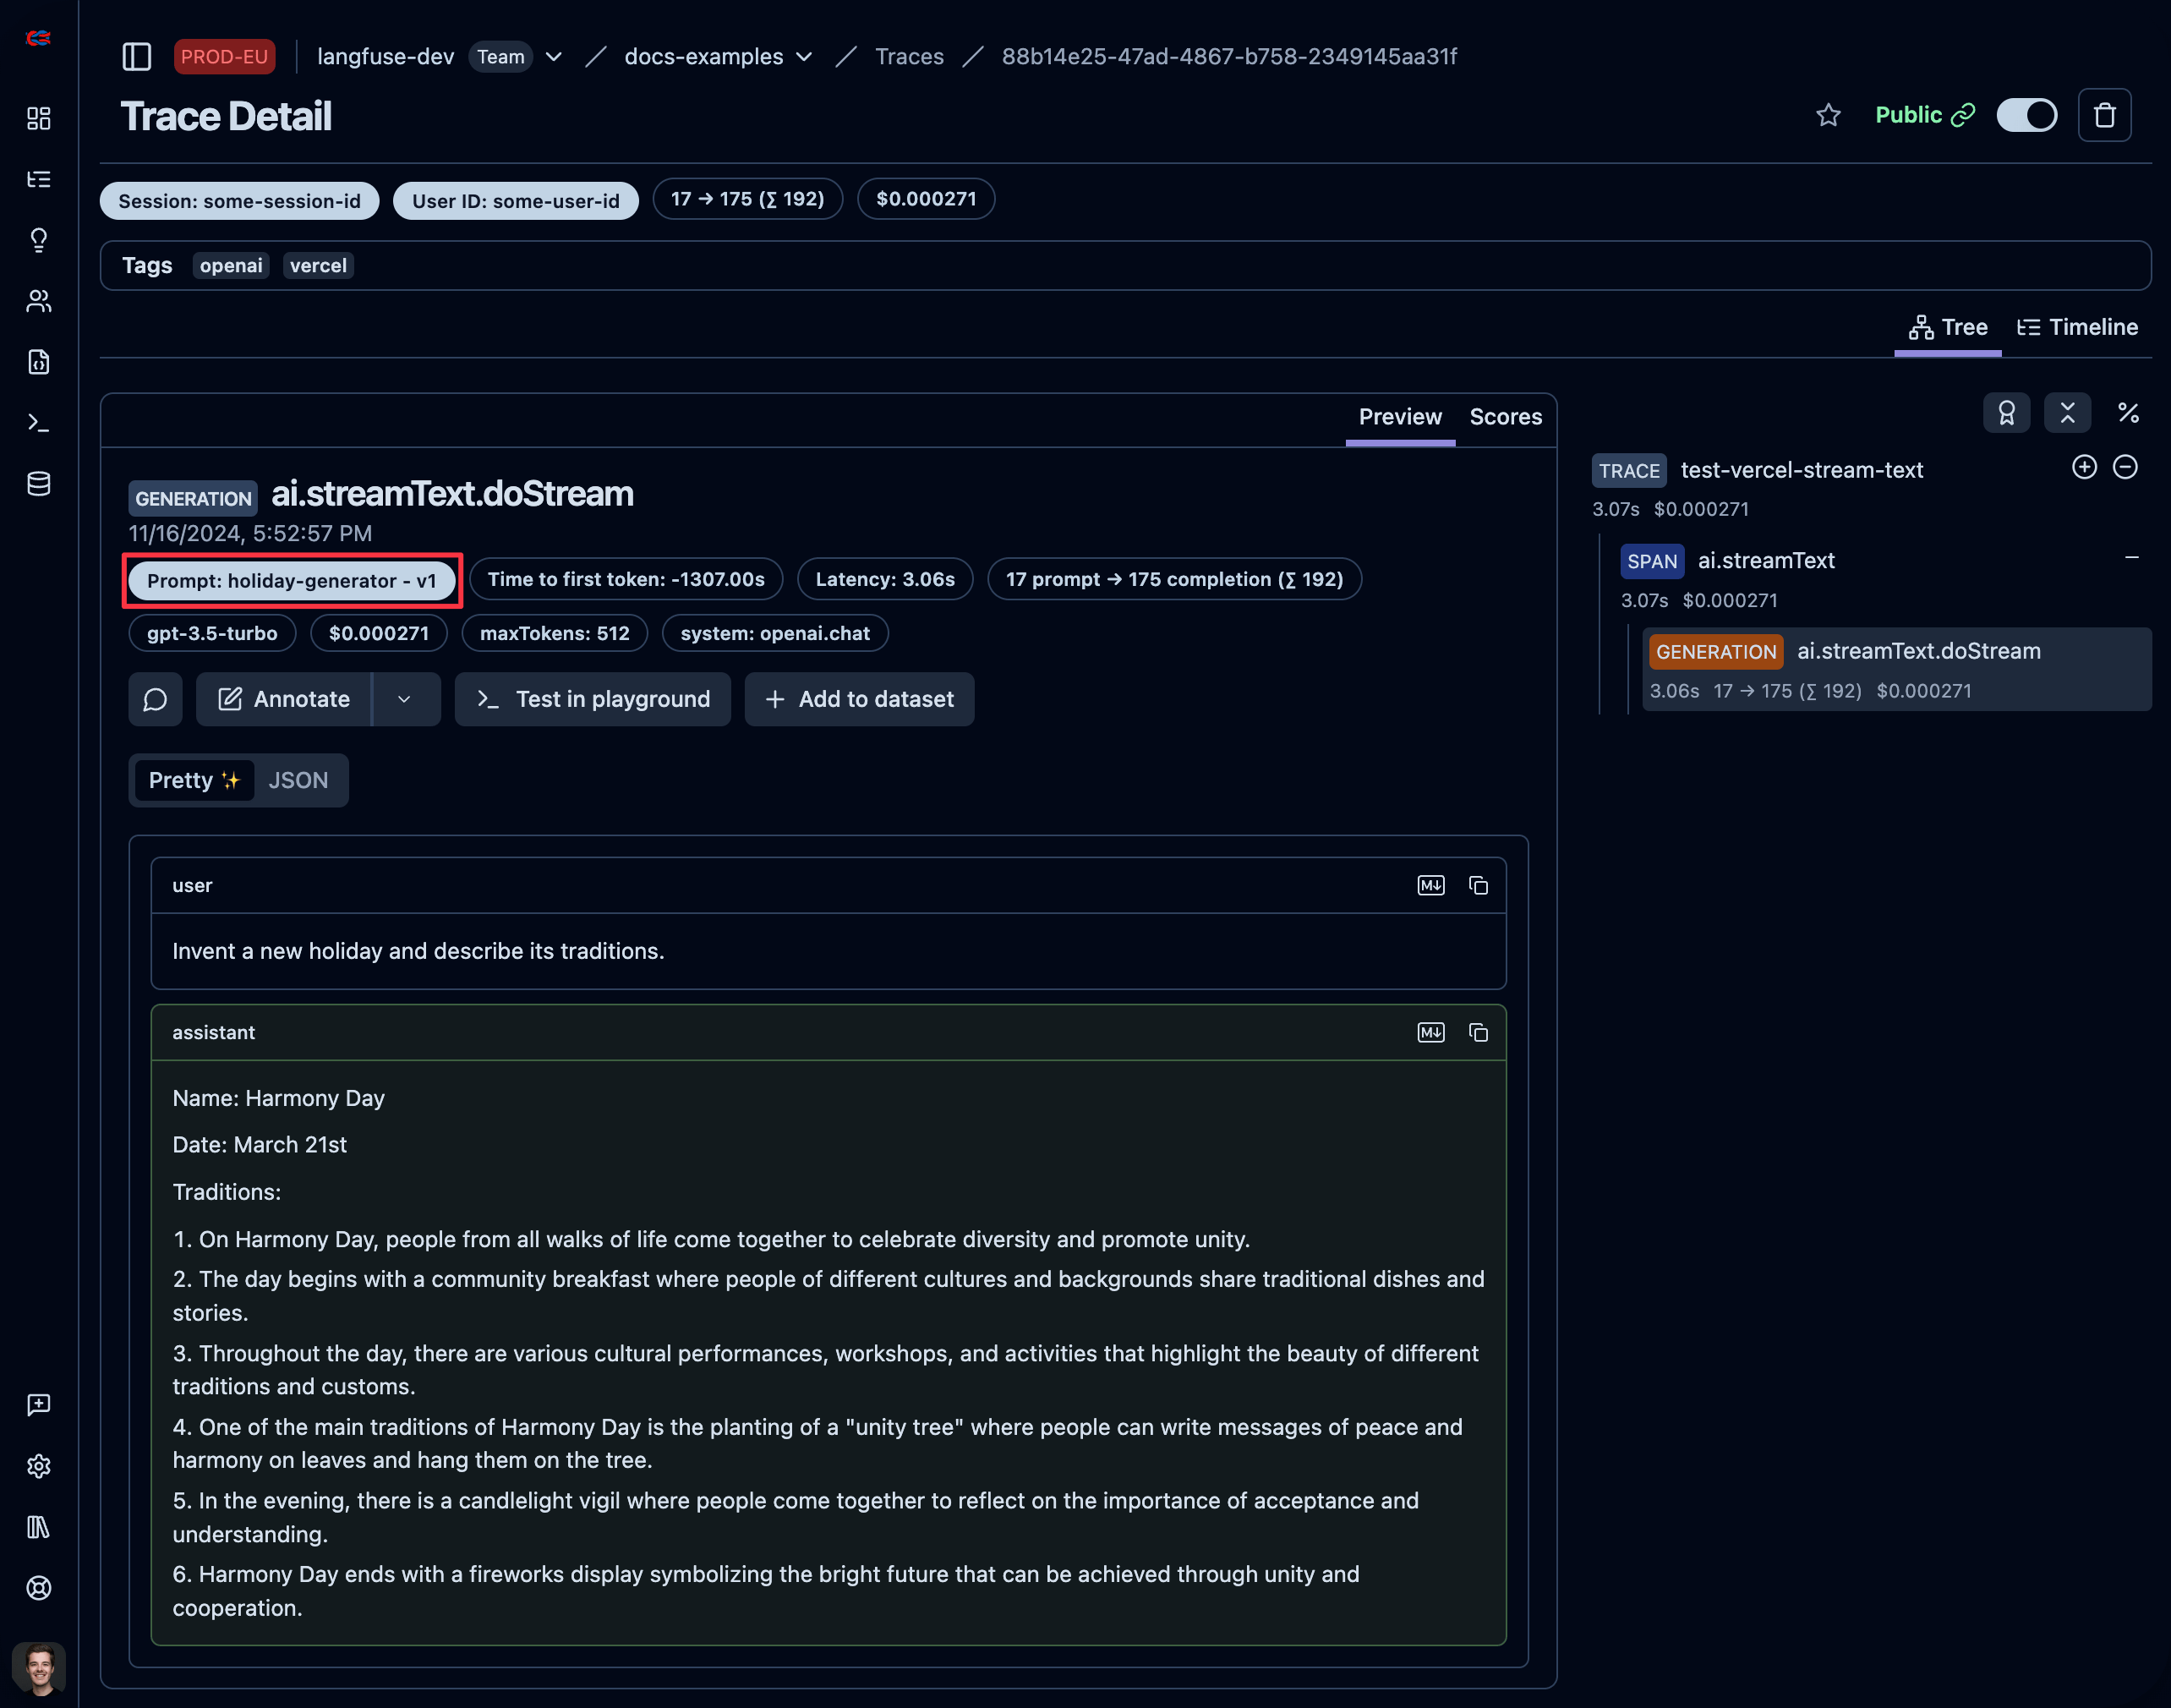The image size is (2171, 1708).
Task: Switch to the Scores tab
Action: point(1505,417)
